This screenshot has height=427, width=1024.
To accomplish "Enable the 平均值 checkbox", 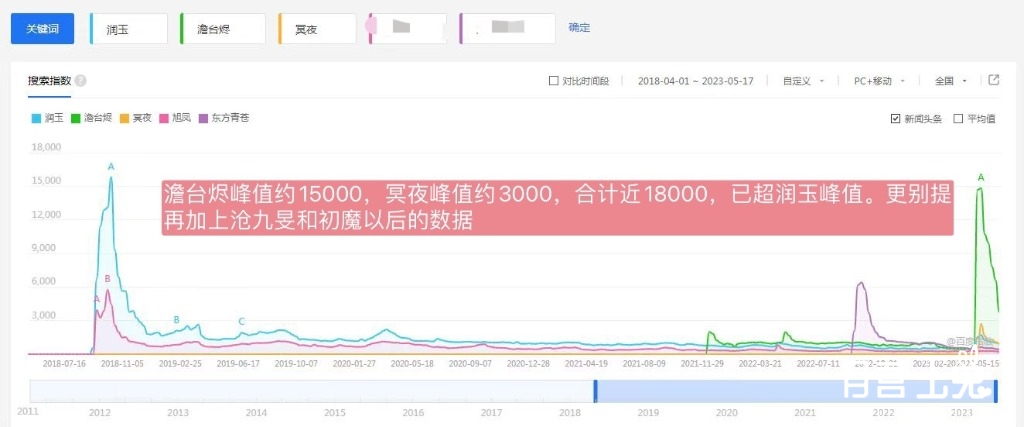I will pyautogui.click(x=958, y=118).
